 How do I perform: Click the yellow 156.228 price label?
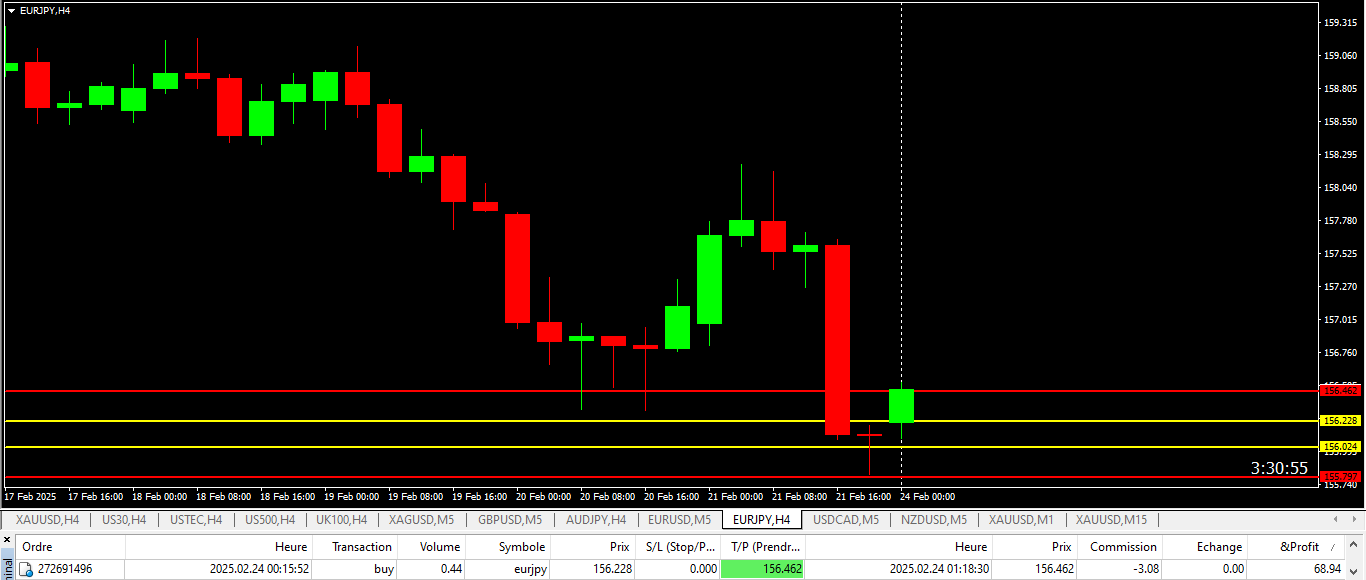point(1339,421)
